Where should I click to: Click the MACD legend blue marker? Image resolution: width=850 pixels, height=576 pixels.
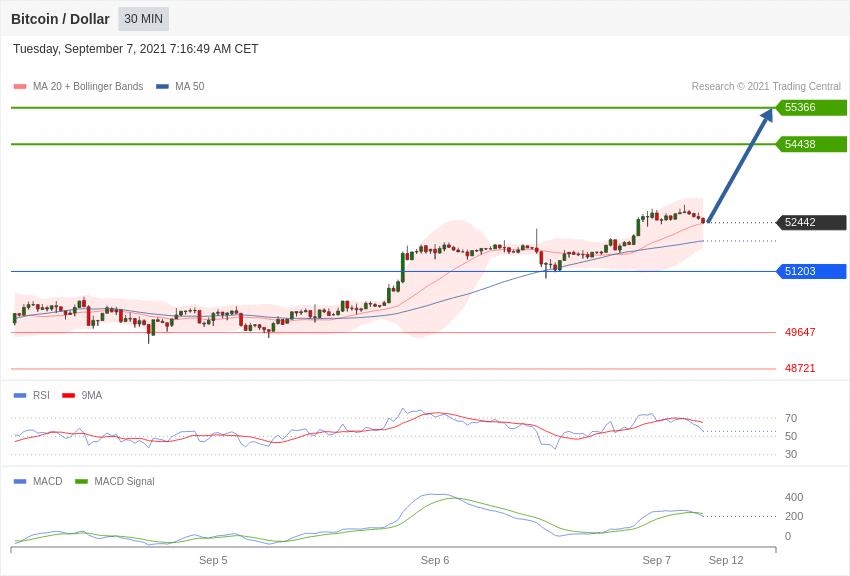click(20, 481)
